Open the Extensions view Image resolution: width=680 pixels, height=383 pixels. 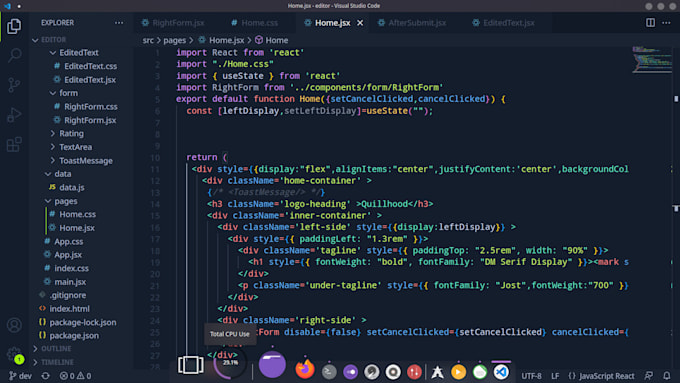pos(14,144)
